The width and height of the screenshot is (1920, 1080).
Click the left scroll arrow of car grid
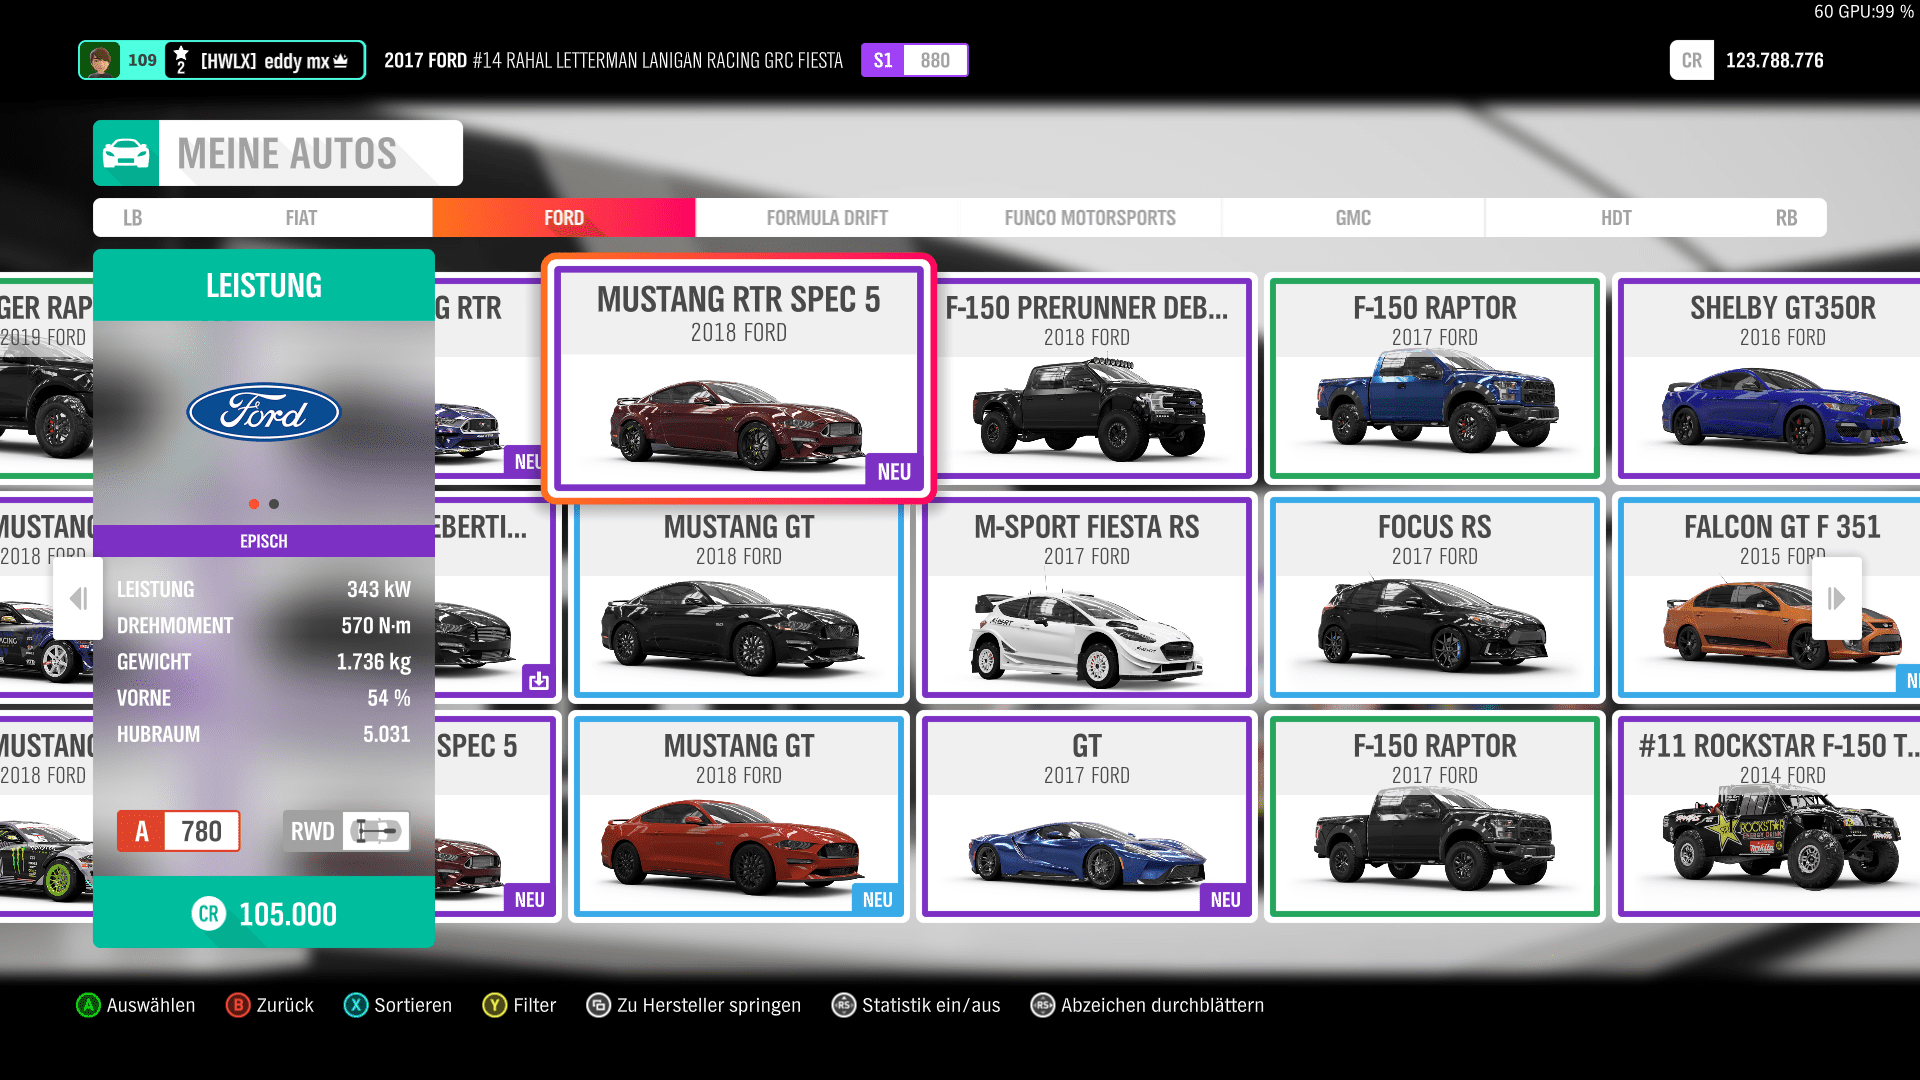(78, 598)
